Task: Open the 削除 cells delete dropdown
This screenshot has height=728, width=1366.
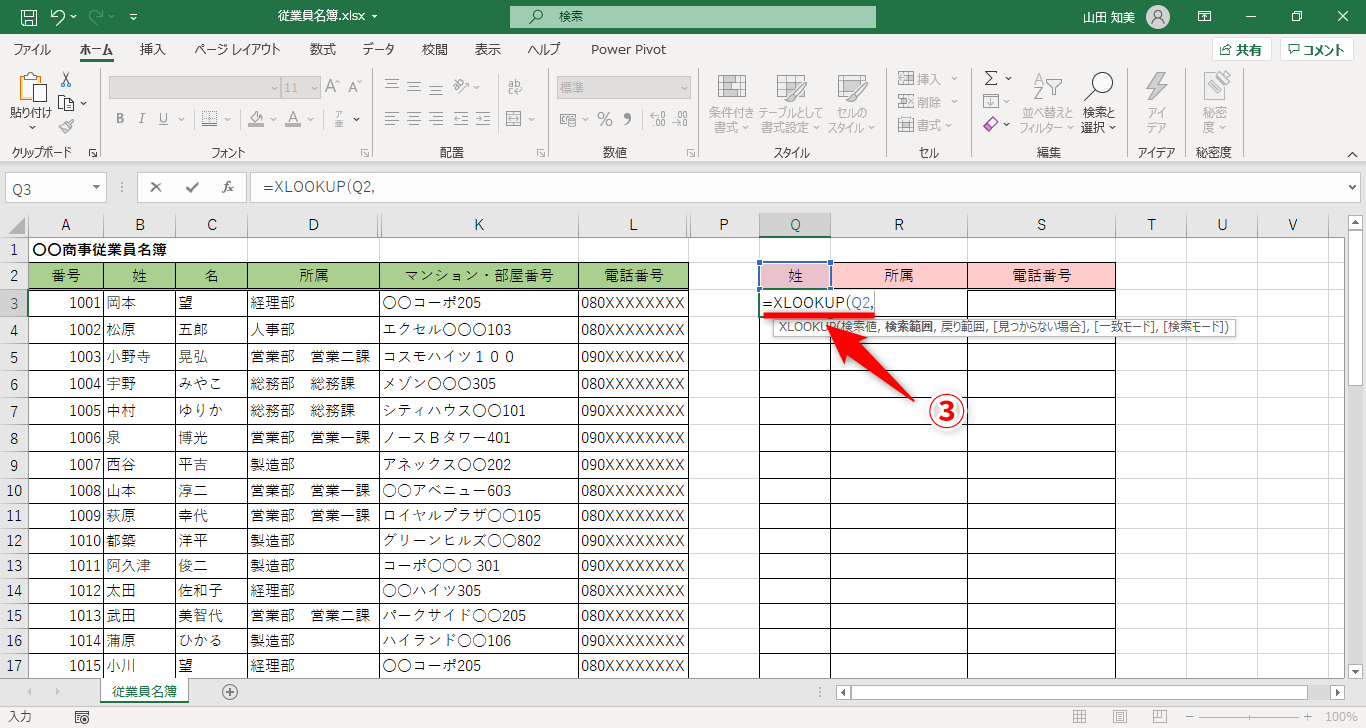Action: pyautogui.click(x=928, y=102)
